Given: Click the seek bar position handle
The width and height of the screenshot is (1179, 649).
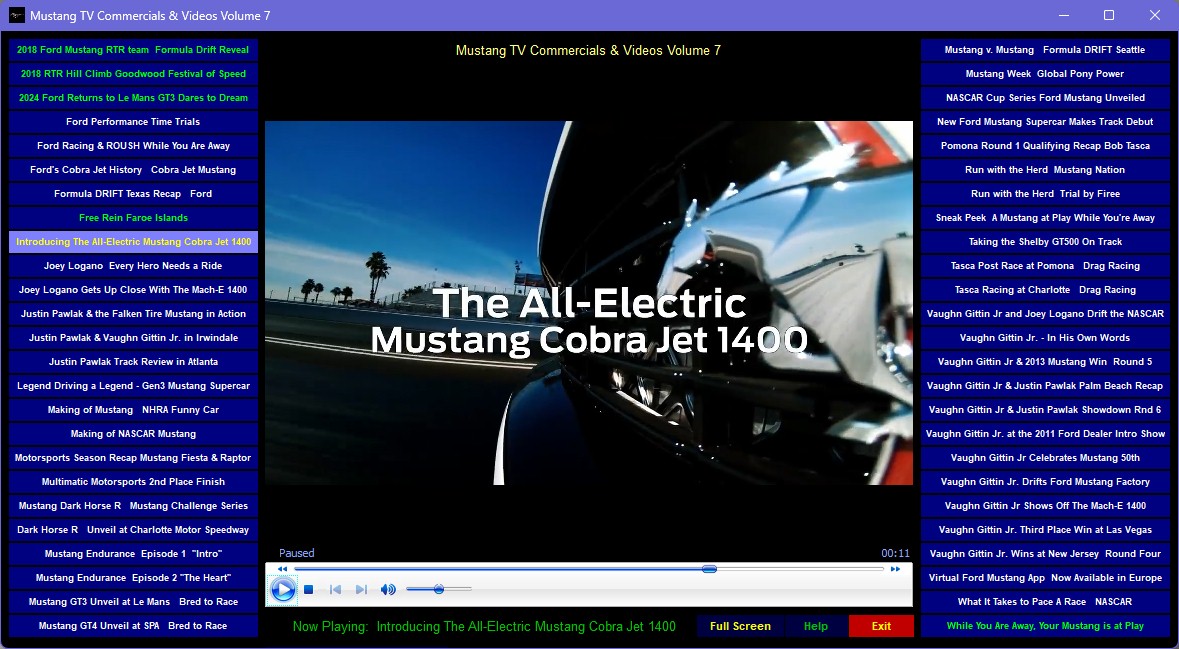Looking at the screenshot, I should (709, 569).
